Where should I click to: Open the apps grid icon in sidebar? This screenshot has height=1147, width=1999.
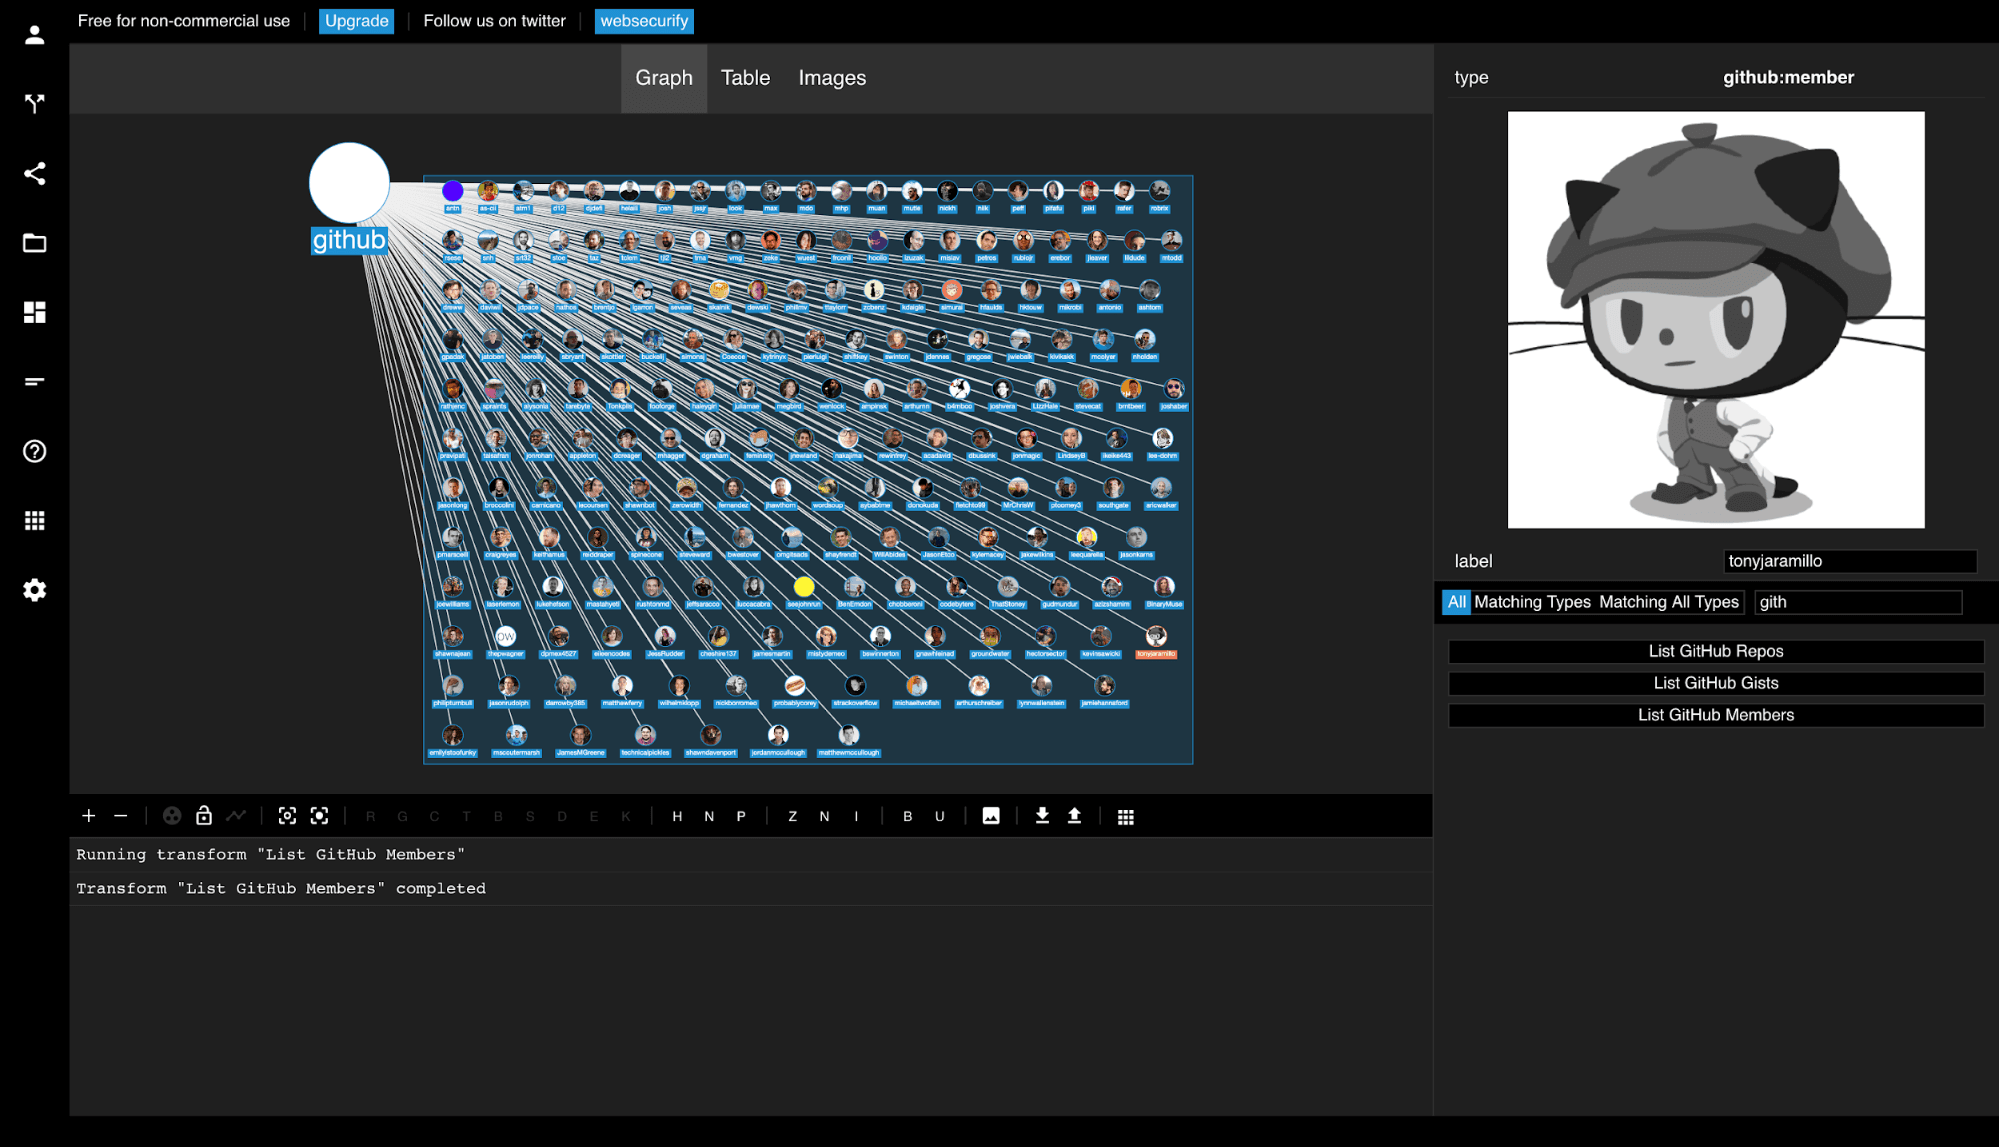click(35, 520)
